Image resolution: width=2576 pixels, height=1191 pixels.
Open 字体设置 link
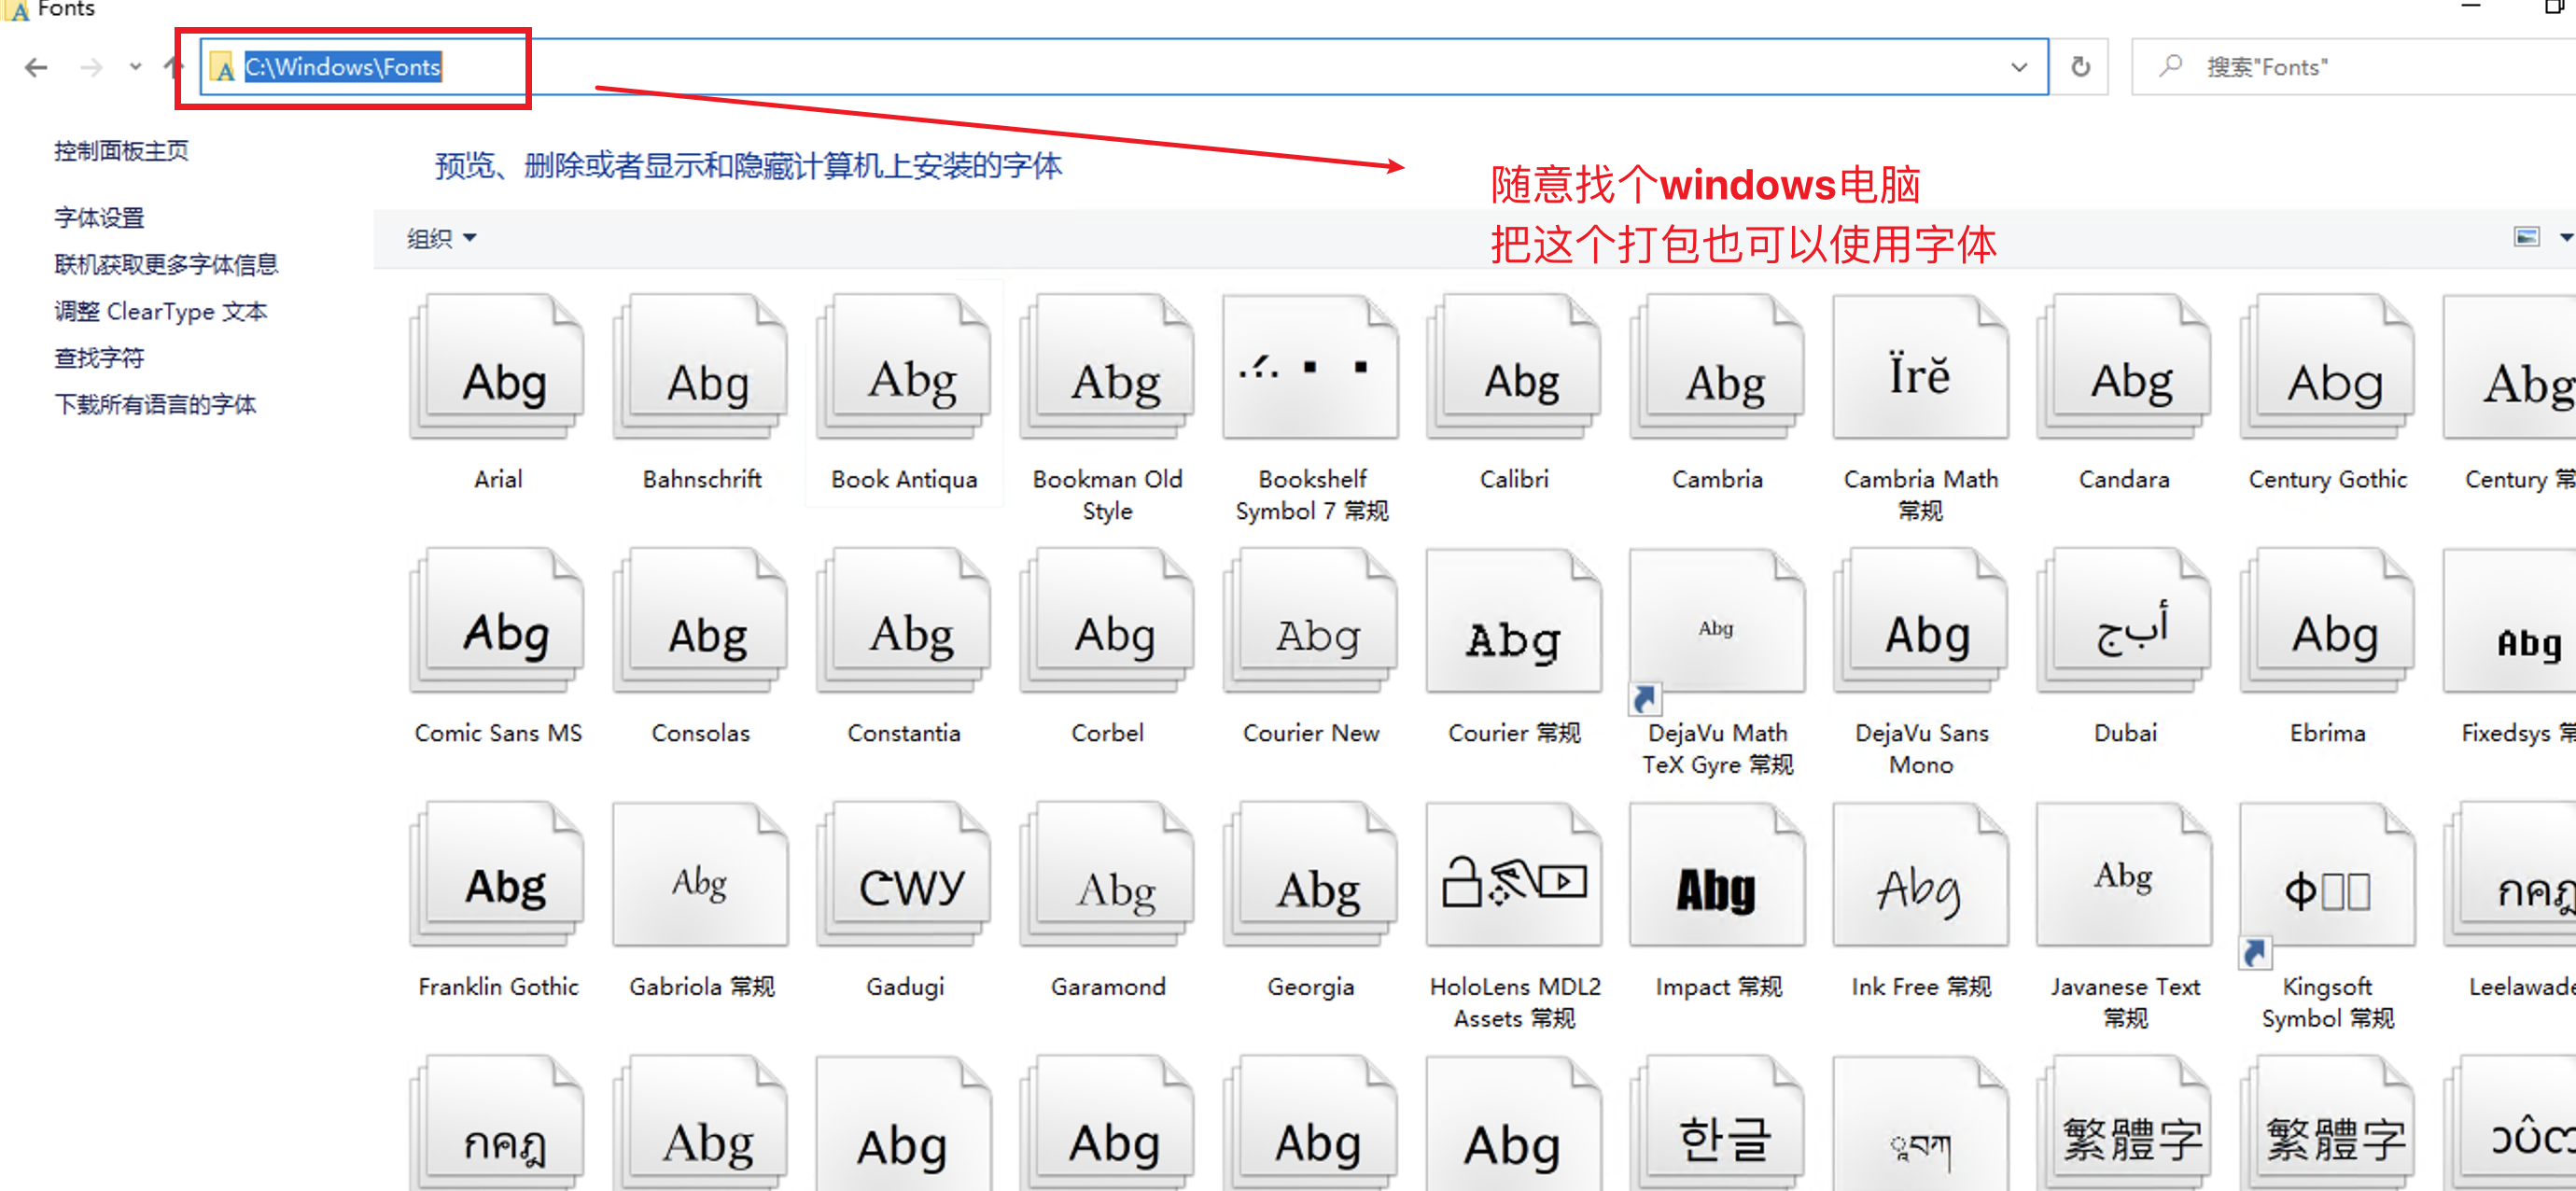tap(99, 217)
